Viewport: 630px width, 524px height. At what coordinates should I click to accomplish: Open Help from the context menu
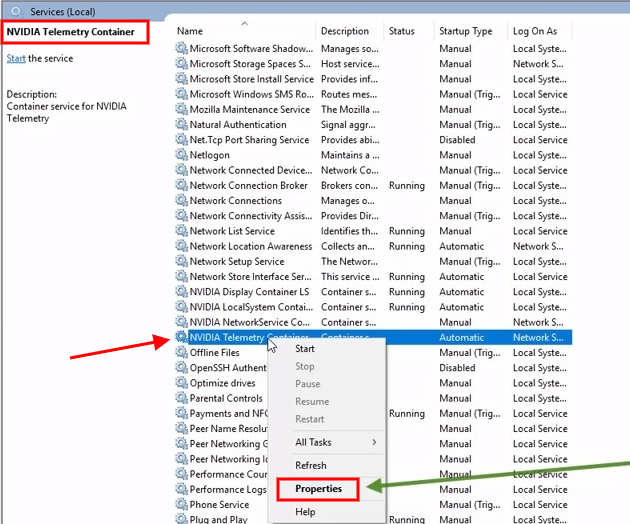tap(305, 512)
